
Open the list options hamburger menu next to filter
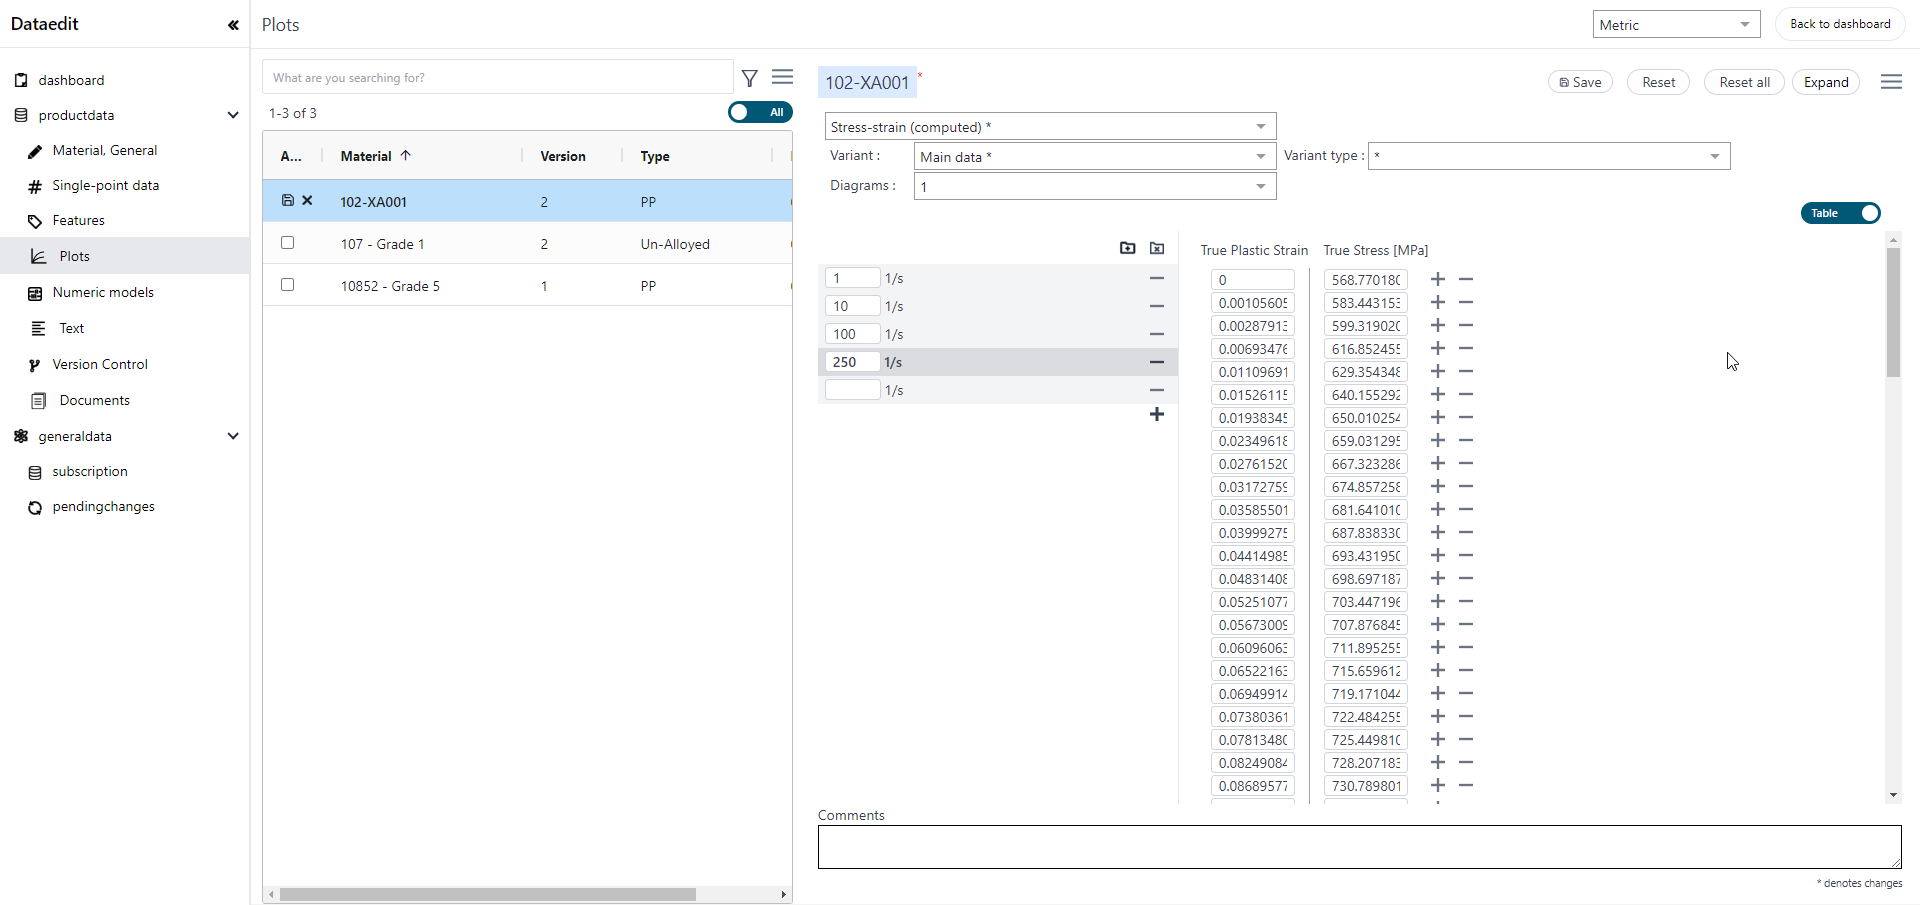click(x=782, y=77)
